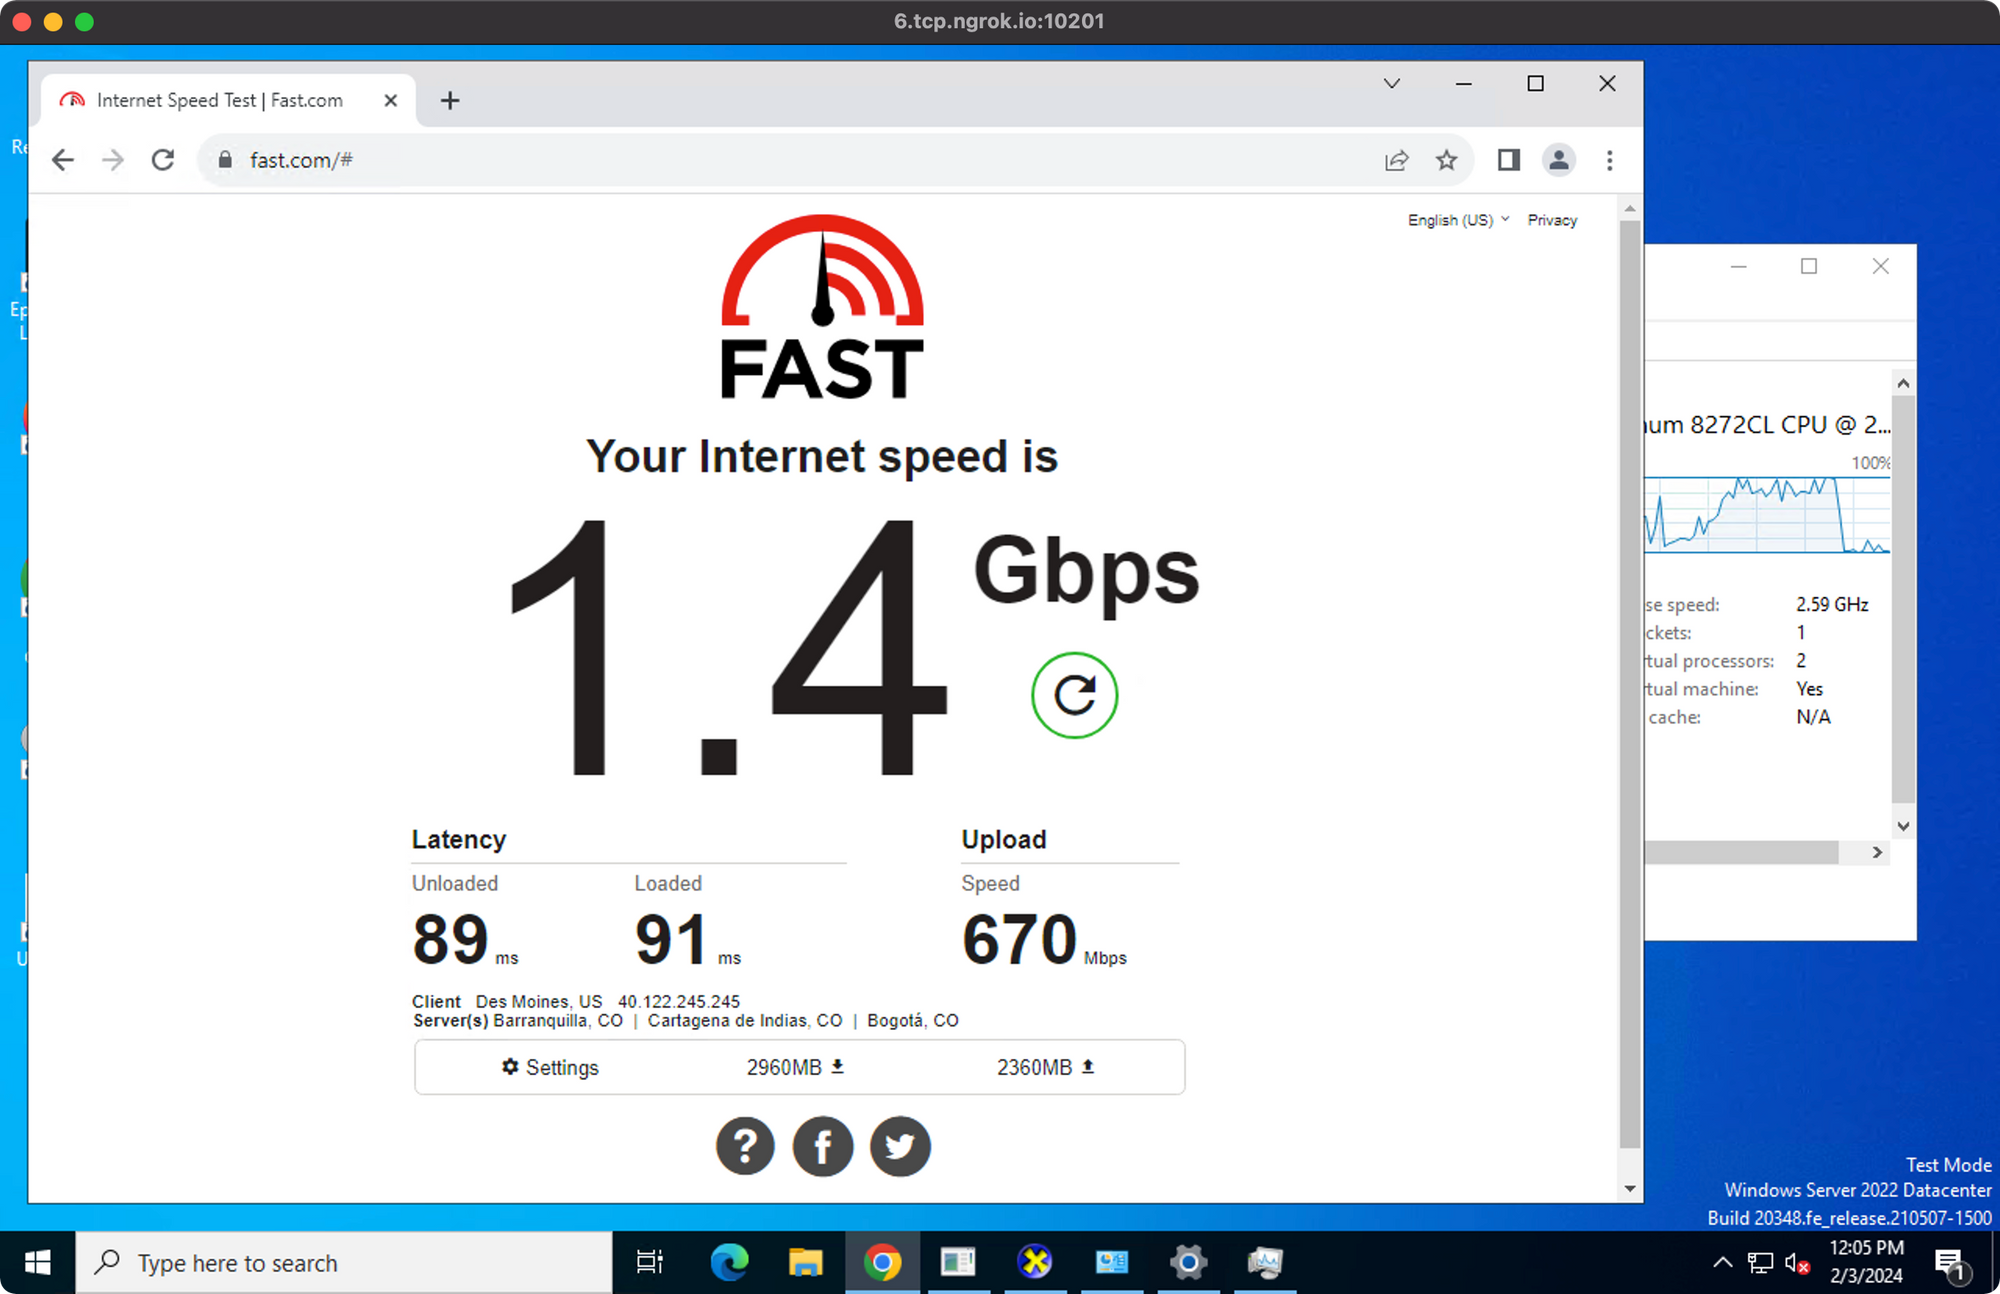Viewport: 2000px width, 1294px height.
Task: Click scroll right arrow in Task Manager
Action: (x=1877, y=852)
